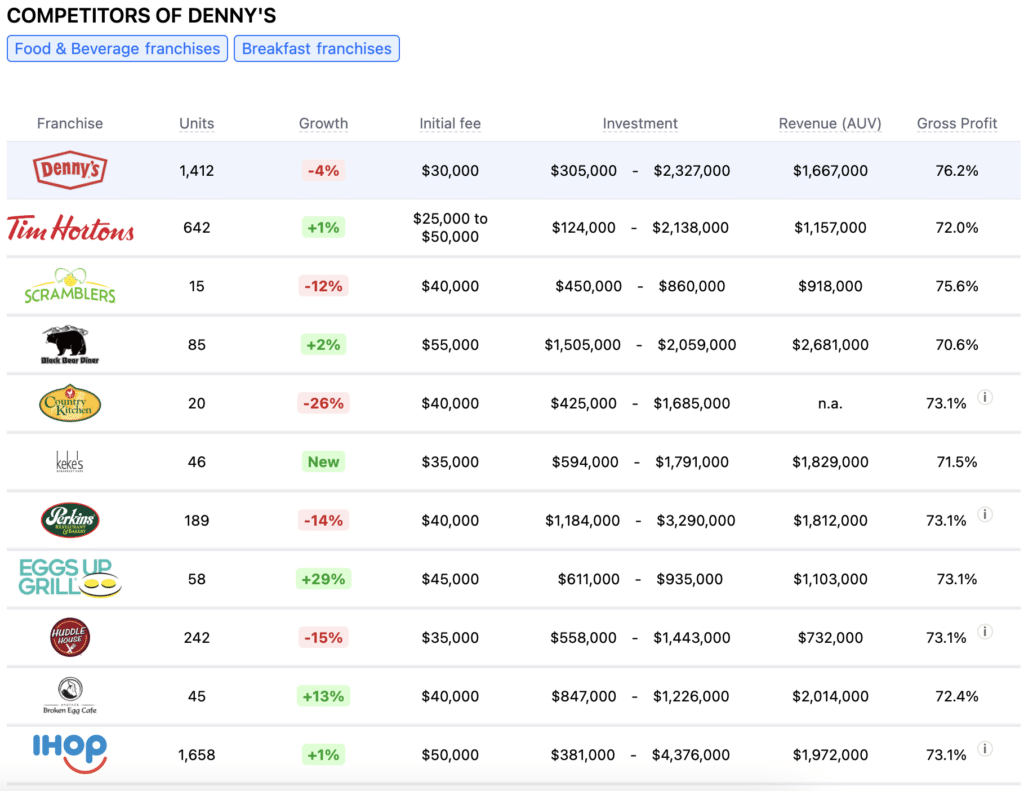Click the Black Bear Diner logo
This screenshot has width=1024, height=791.
[x=70, y=344]
